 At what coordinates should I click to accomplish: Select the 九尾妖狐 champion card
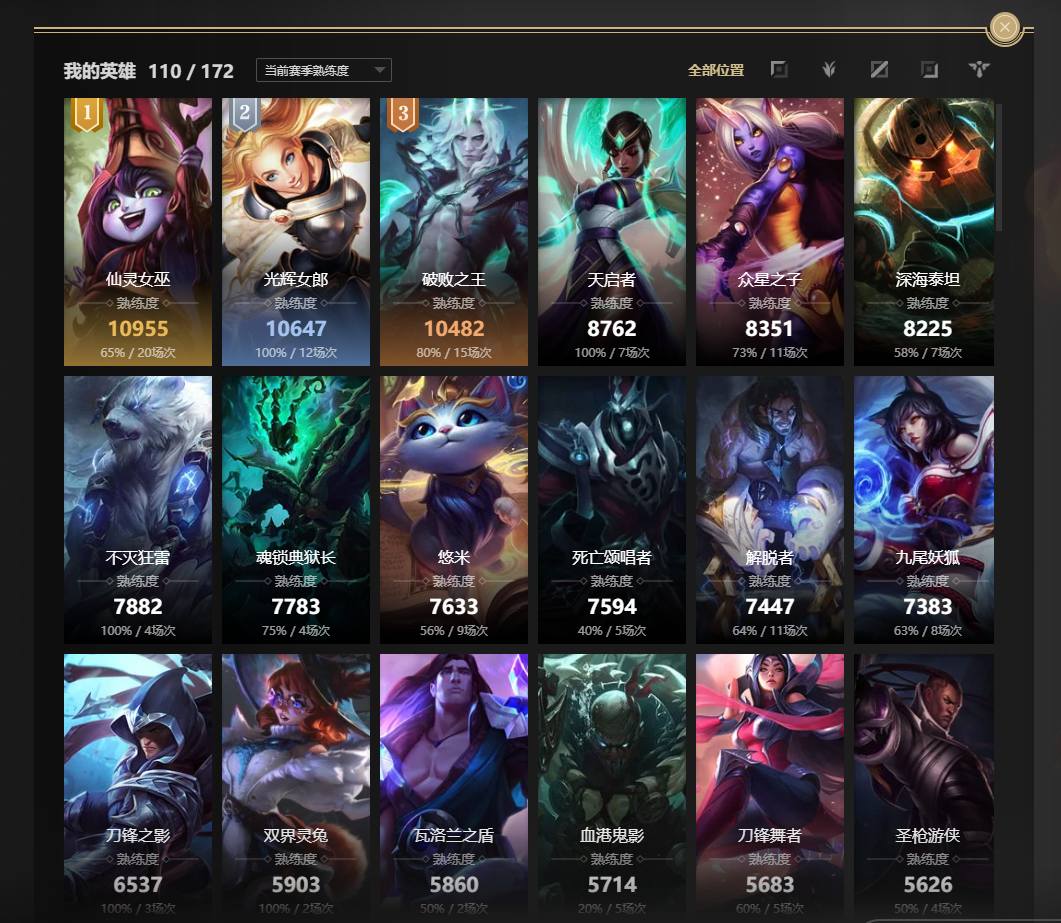[924, 510]
